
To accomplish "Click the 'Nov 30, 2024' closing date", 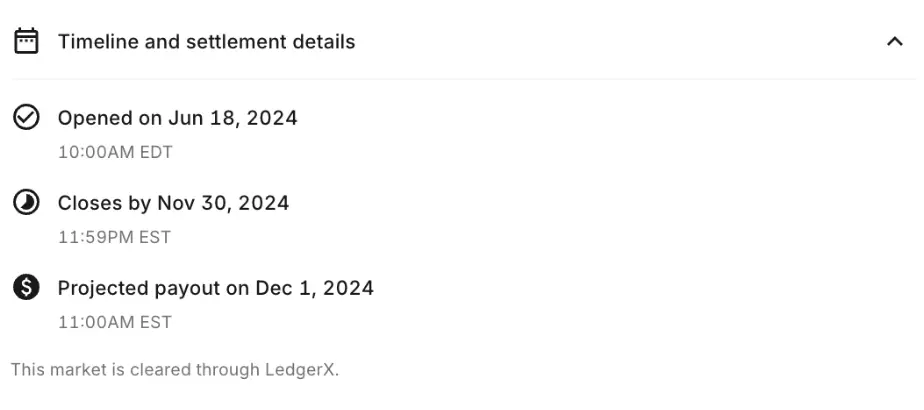I will point(223,203).
